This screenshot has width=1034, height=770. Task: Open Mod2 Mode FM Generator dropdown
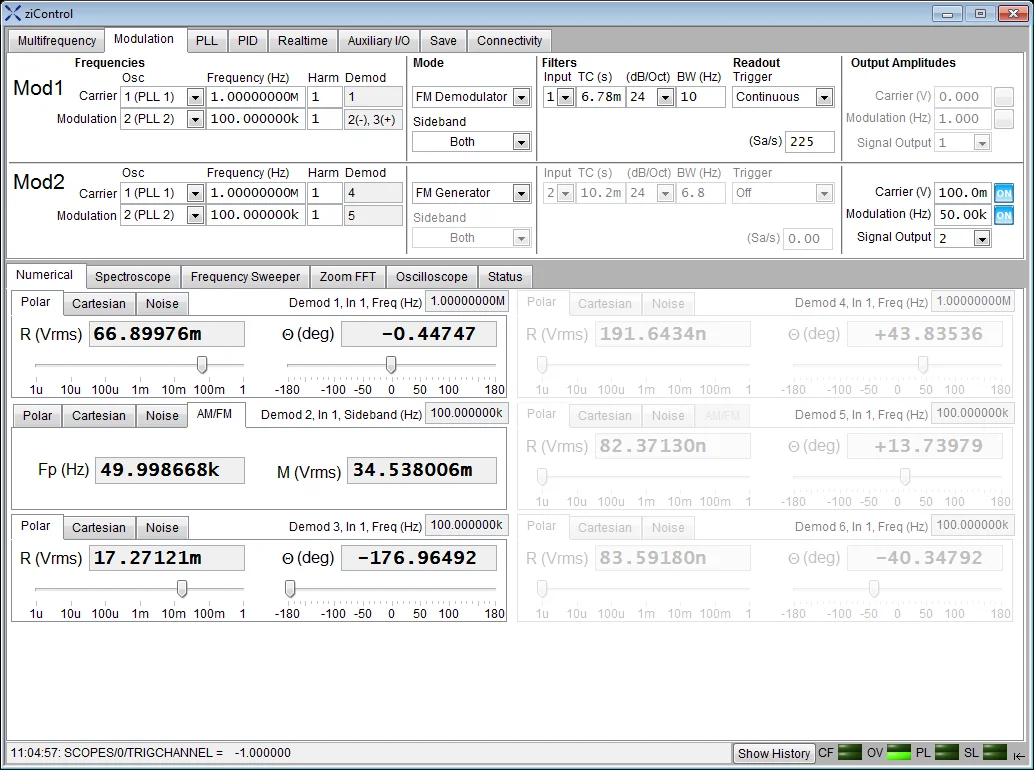click(521, 194)
